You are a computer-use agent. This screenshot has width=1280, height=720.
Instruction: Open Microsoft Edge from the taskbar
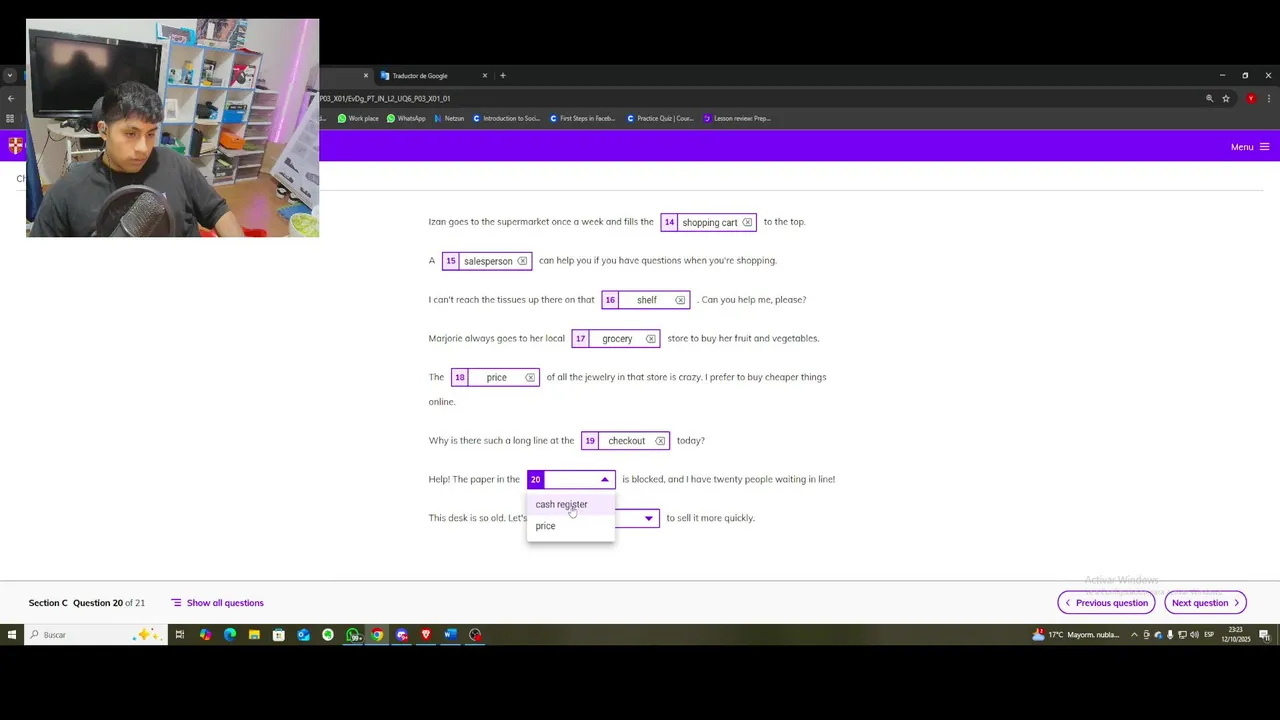point(230,635)
